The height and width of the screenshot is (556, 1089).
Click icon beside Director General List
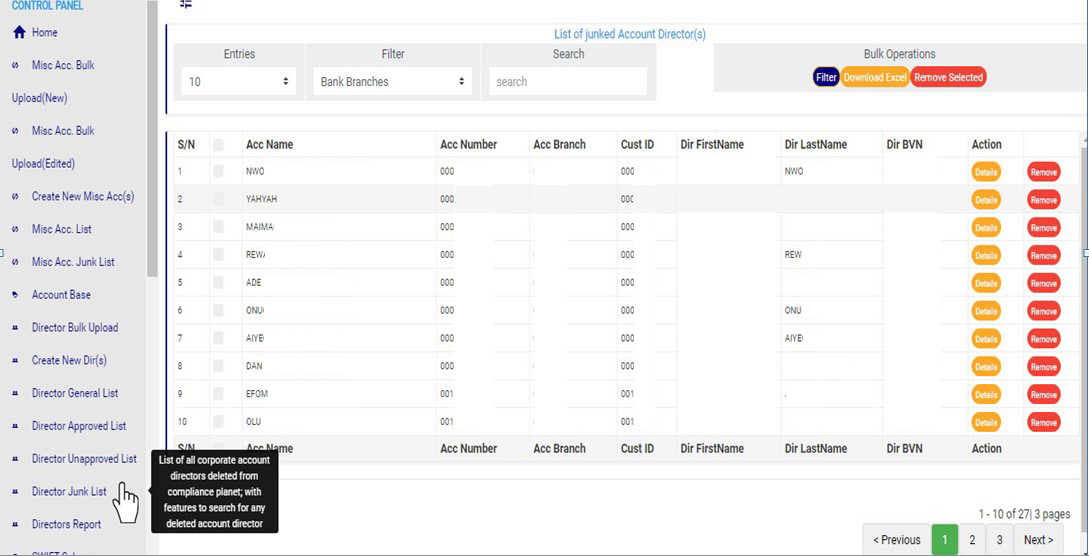tap(15, 394)
